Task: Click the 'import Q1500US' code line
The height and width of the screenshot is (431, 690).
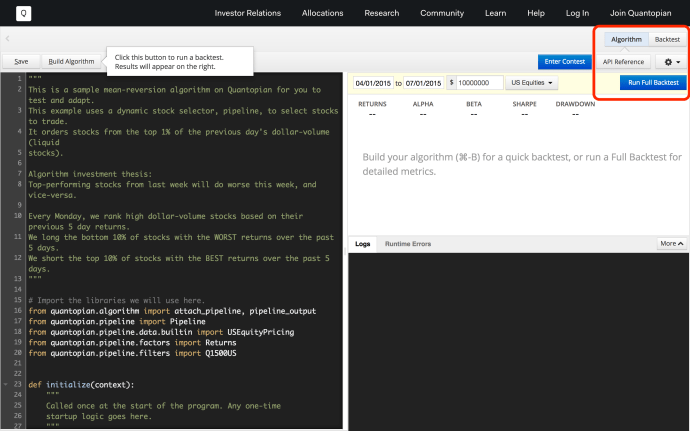Action: pyautogui.click(x=132, y=353)
